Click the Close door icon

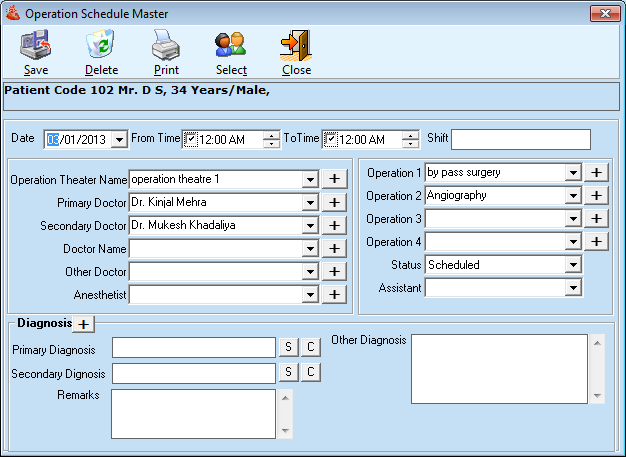coord(296,46)
